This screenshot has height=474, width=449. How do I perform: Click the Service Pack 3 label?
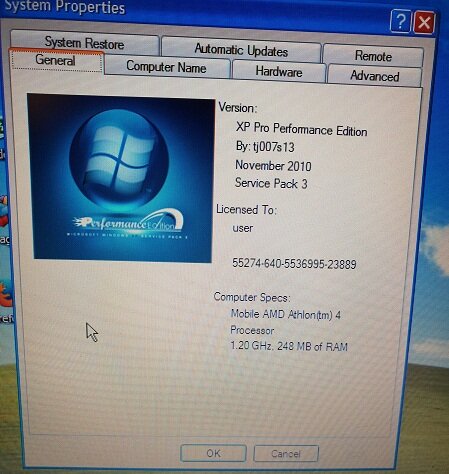coord(271,183)
